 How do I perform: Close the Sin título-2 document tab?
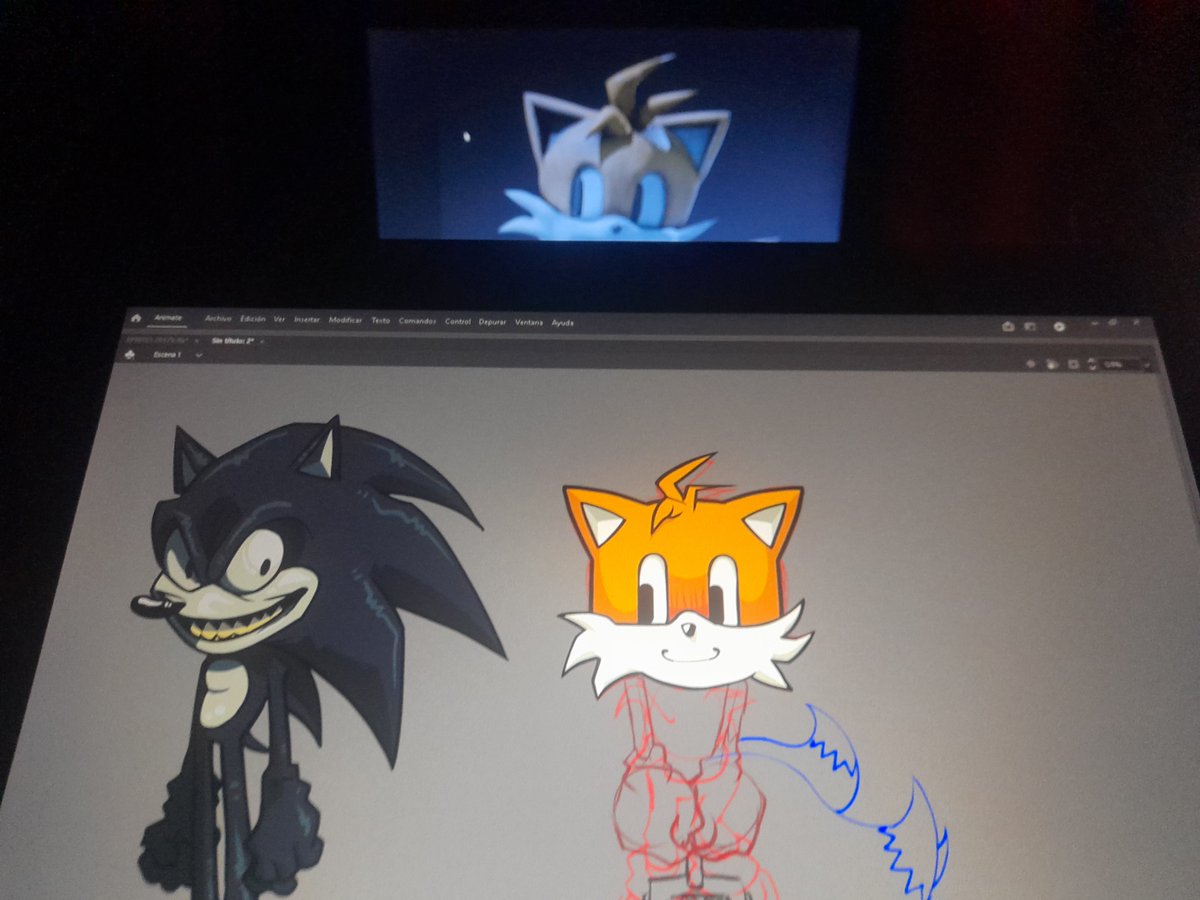(x=262, y=341)
